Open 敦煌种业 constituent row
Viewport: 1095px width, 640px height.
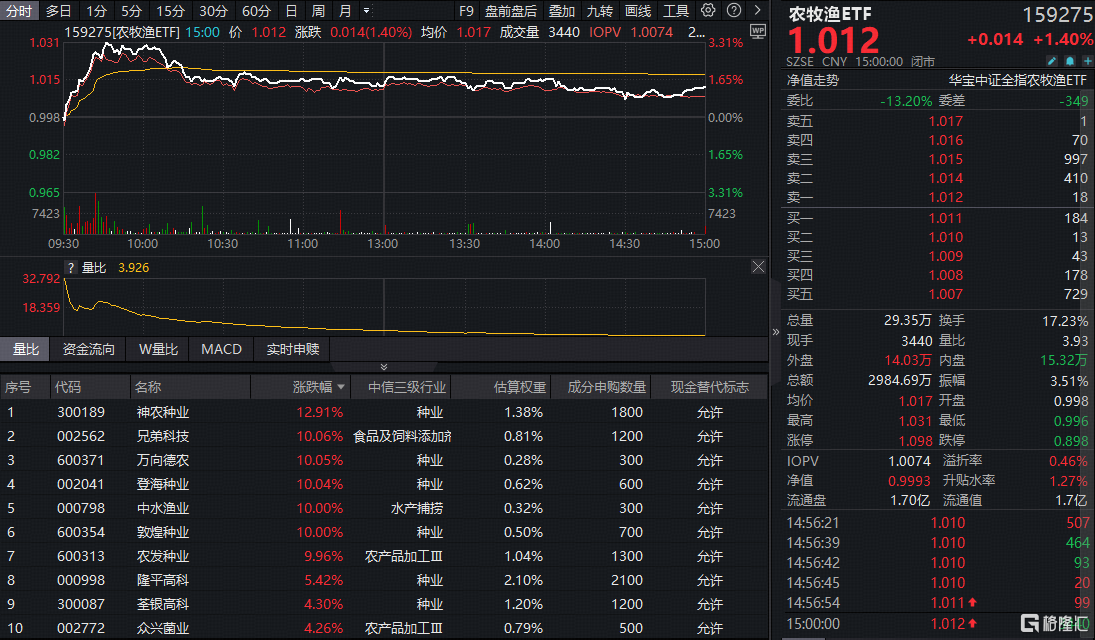click(384, 532)
